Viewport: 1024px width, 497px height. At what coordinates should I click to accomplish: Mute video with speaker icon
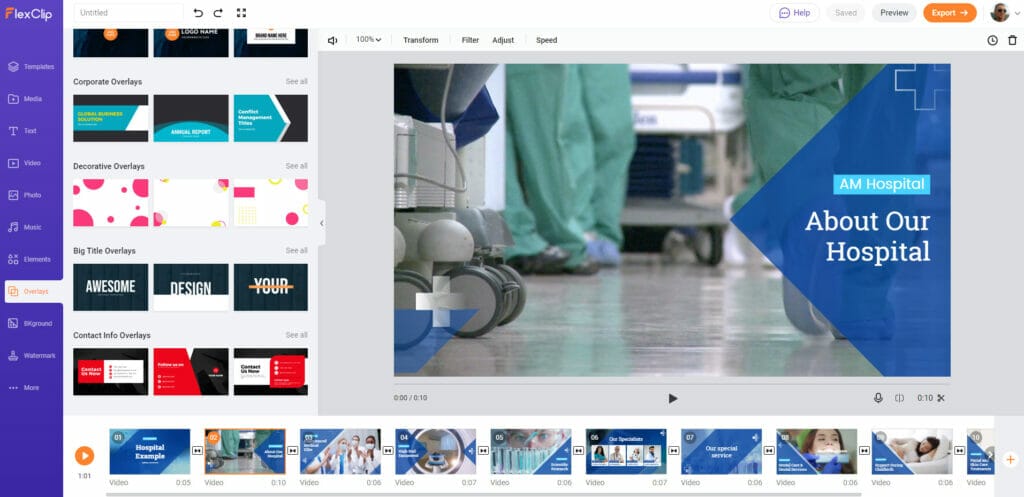(x=332, y=40)
